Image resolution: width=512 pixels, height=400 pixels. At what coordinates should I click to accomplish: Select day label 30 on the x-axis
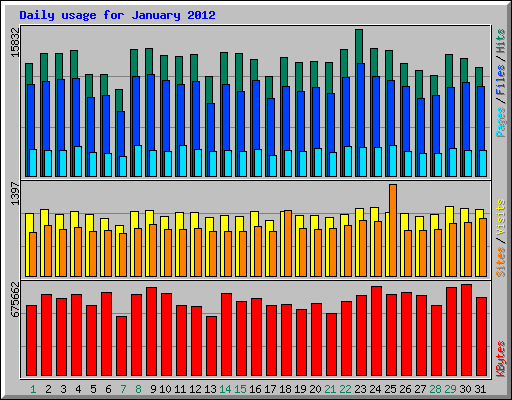coord(465,389)
